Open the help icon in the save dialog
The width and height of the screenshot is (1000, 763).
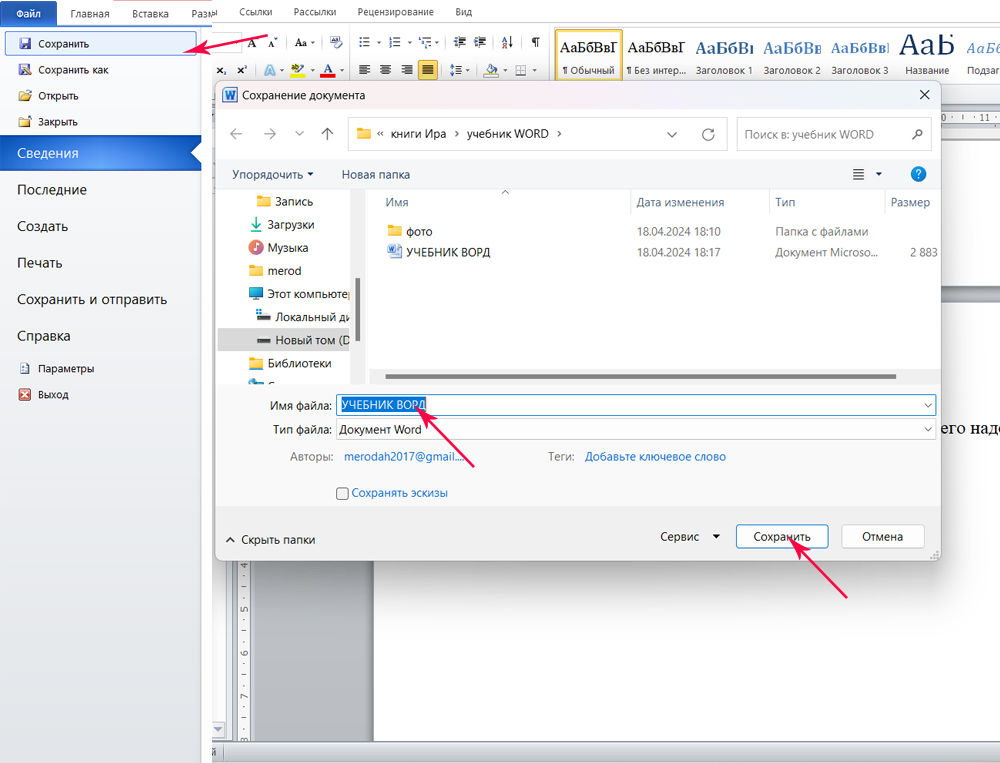[x=918, y=174]
